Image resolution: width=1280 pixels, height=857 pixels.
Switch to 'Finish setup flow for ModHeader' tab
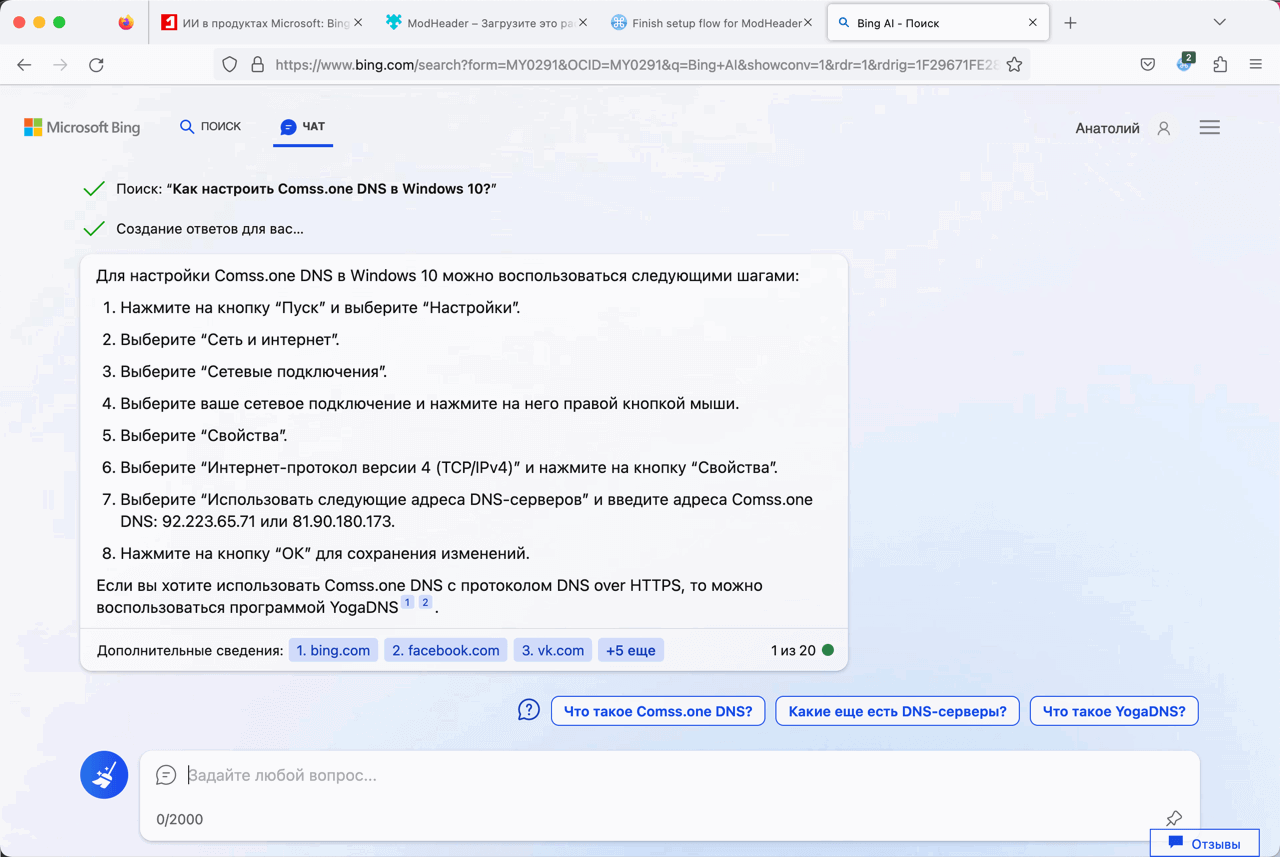point(713,23)
